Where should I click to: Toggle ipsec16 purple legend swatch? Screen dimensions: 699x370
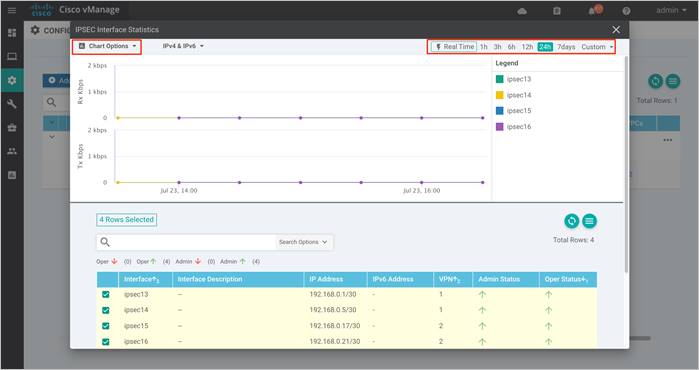click(500, 127)
